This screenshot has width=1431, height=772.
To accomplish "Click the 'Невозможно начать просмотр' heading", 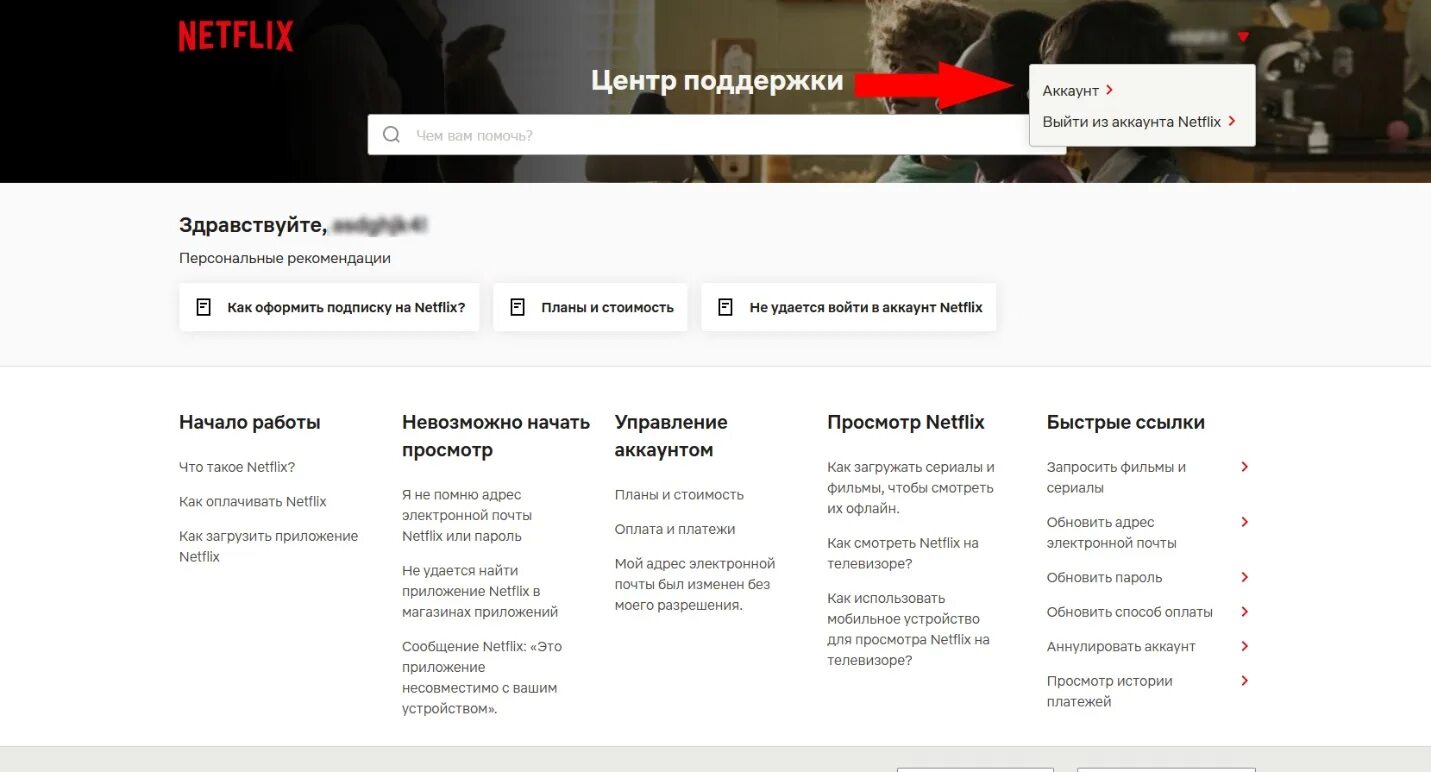I will (x=496, y=436).
